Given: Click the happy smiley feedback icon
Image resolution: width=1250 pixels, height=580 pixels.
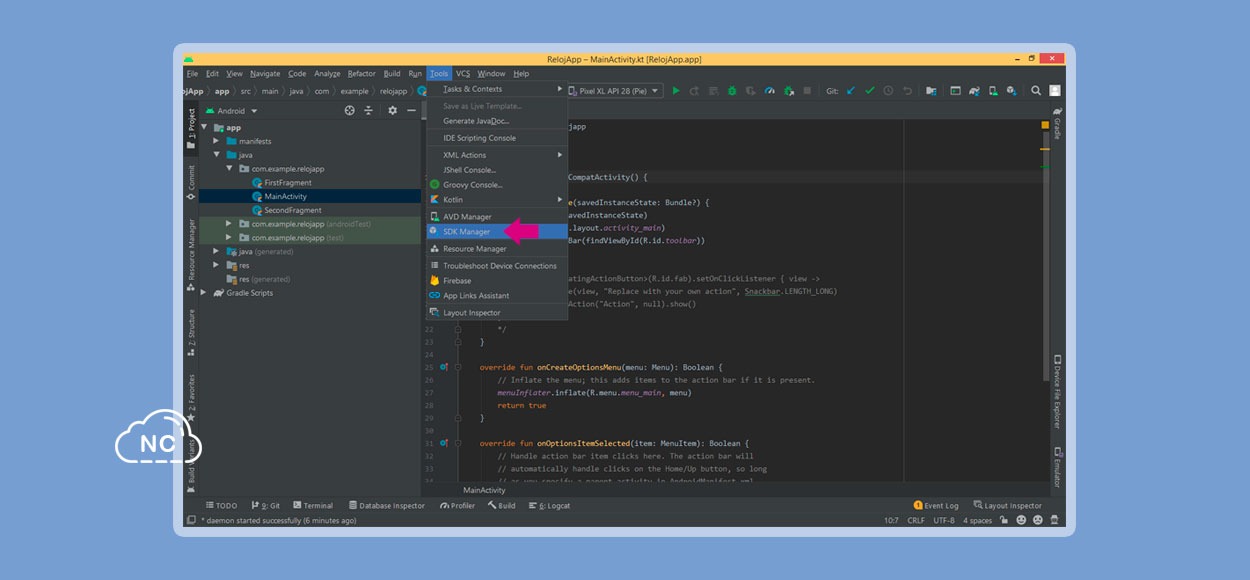Looking at the screenshot, I should pos(1021,520).
